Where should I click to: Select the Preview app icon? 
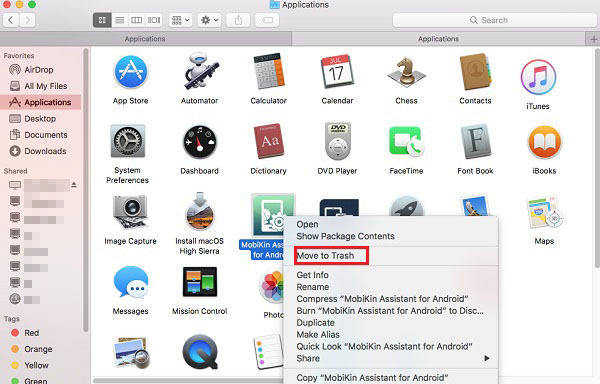[x=130, y=352]
